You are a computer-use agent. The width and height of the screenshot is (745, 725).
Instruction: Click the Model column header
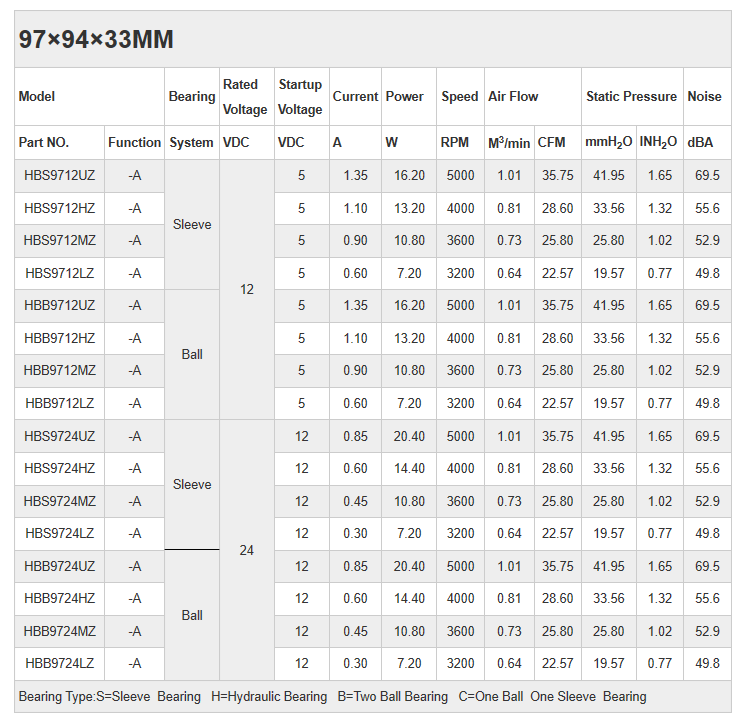coord(37,97)
